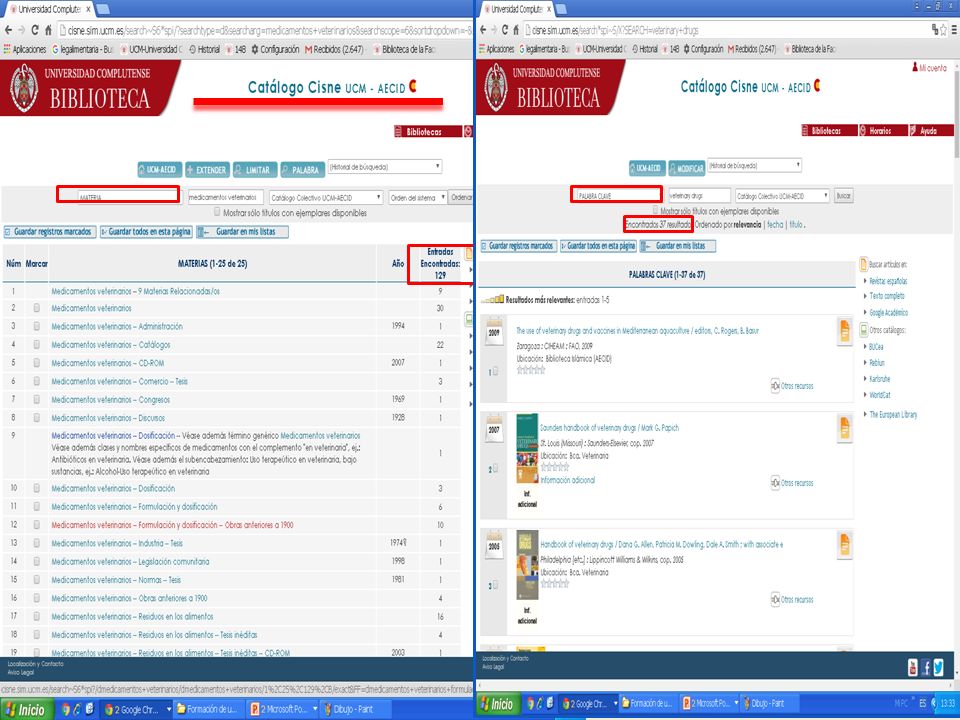Open 'Google Académico' link in the right sidebar
960x720 pixels.
(x=888, y=313)
